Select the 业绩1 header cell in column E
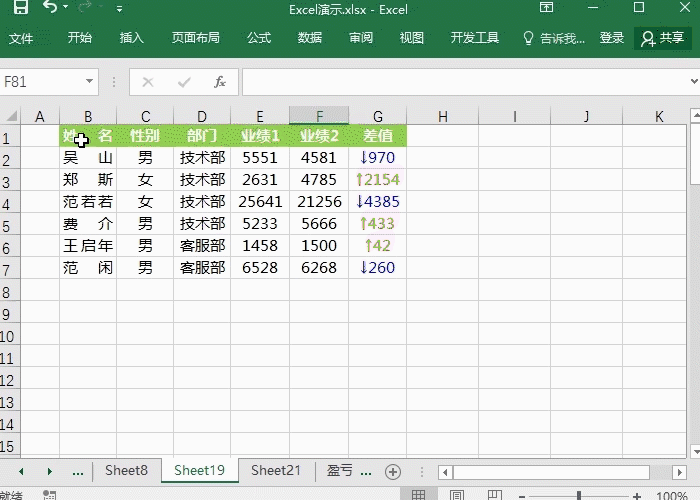 pyautogui.click(x=260, y=136)
